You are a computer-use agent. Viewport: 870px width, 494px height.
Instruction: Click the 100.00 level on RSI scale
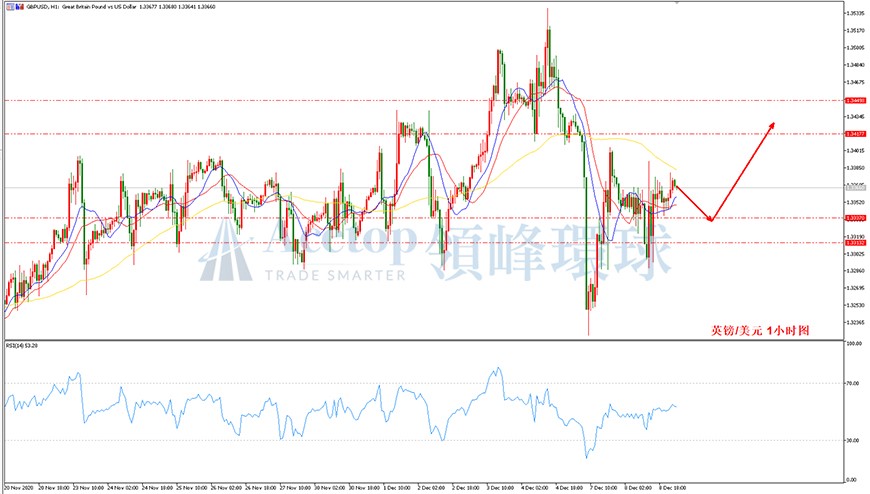[x=853, y=344]
